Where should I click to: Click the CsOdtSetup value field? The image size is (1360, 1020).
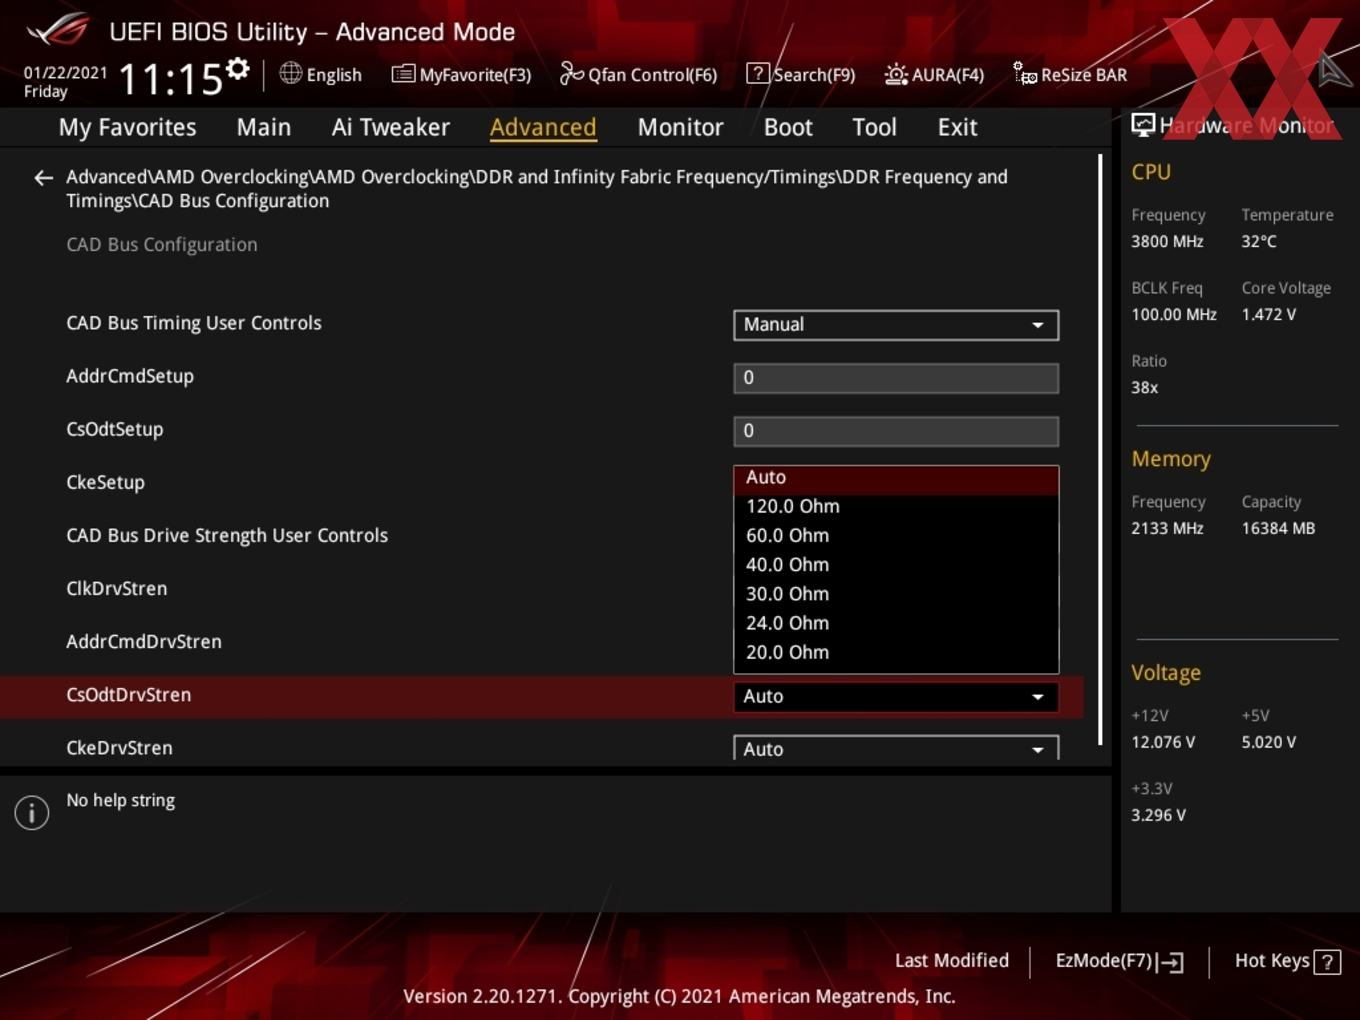(896, 431)
